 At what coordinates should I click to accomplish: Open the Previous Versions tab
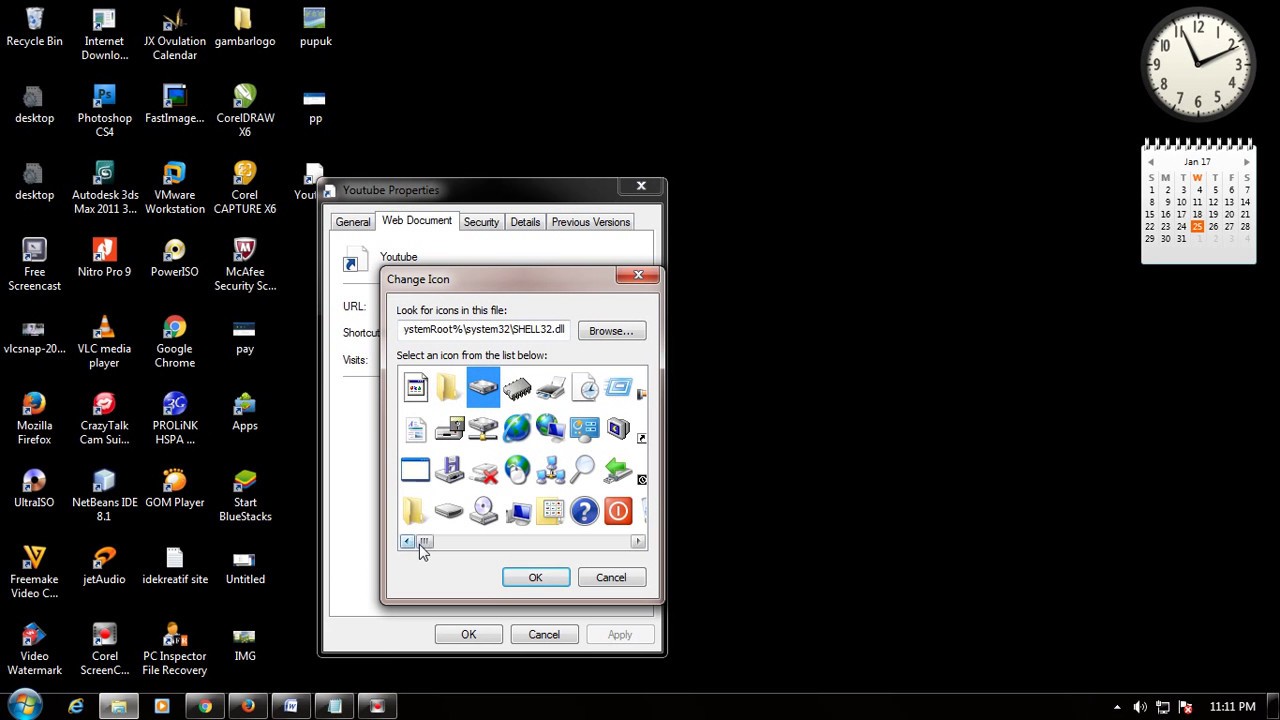pyautogui.click(x=590, y=221)
